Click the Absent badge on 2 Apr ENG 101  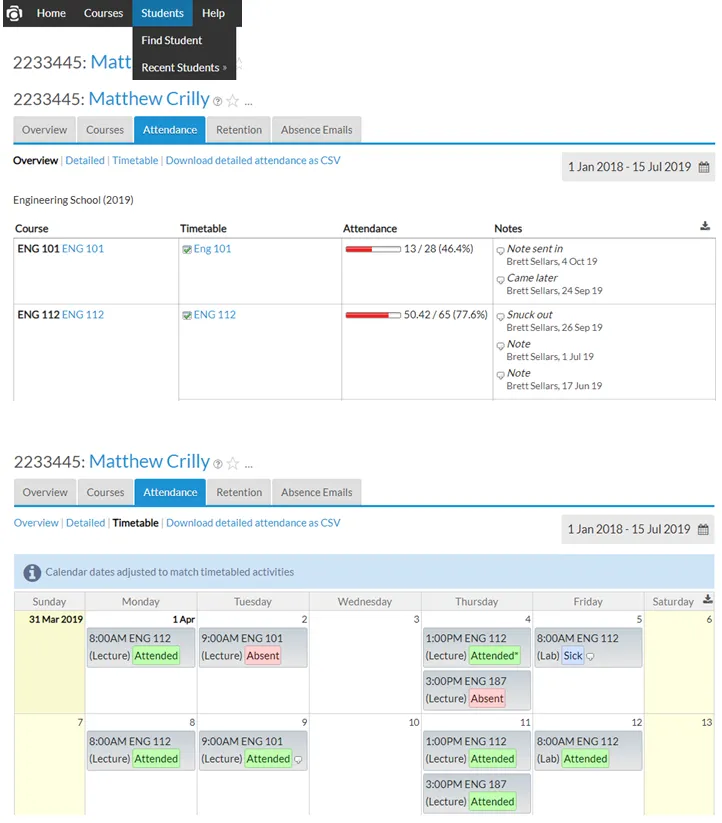[263, 656]
